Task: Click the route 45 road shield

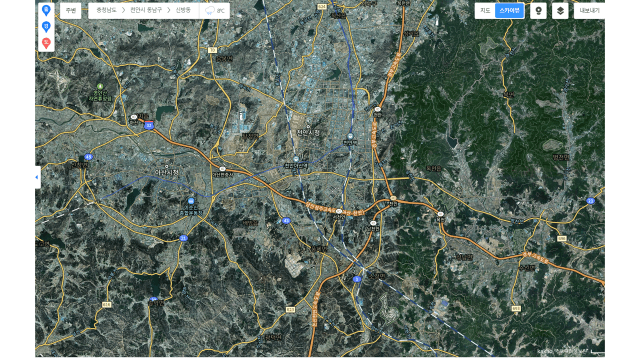Action: (x=89, y=157)
